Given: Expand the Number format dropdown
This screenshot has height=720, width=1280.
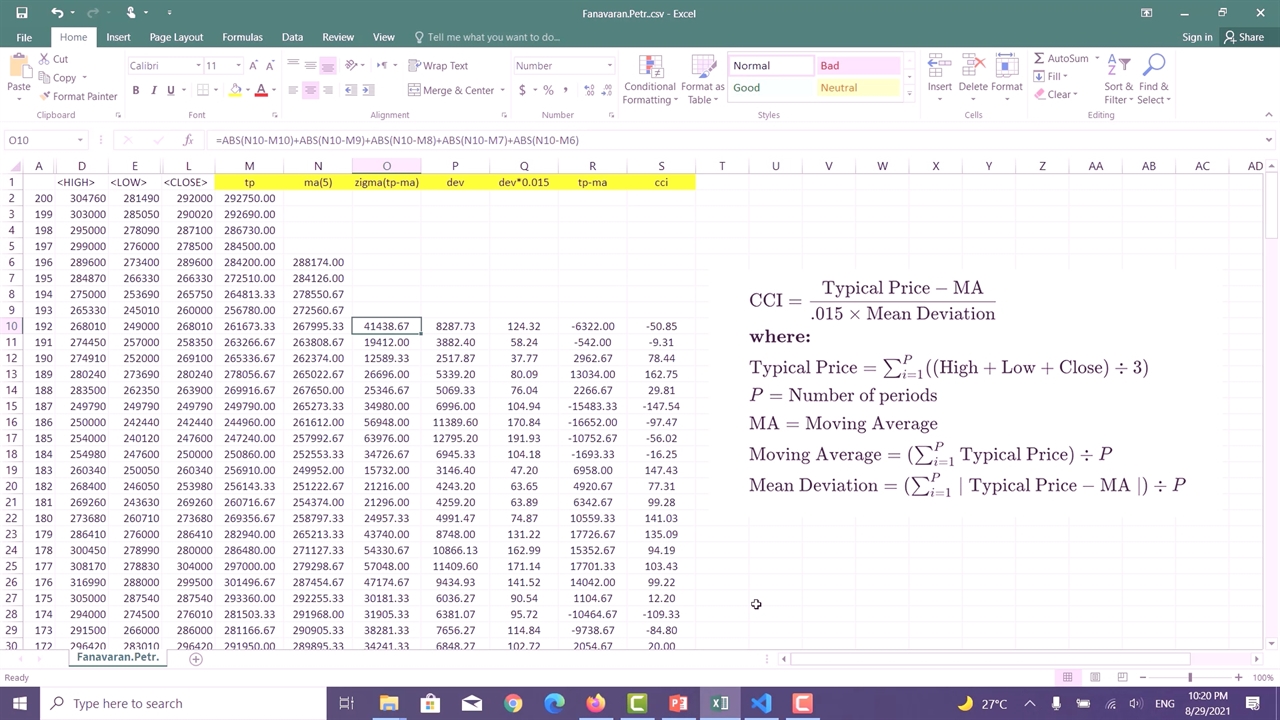Looking at the screenshot, I should tap(609, 66).
